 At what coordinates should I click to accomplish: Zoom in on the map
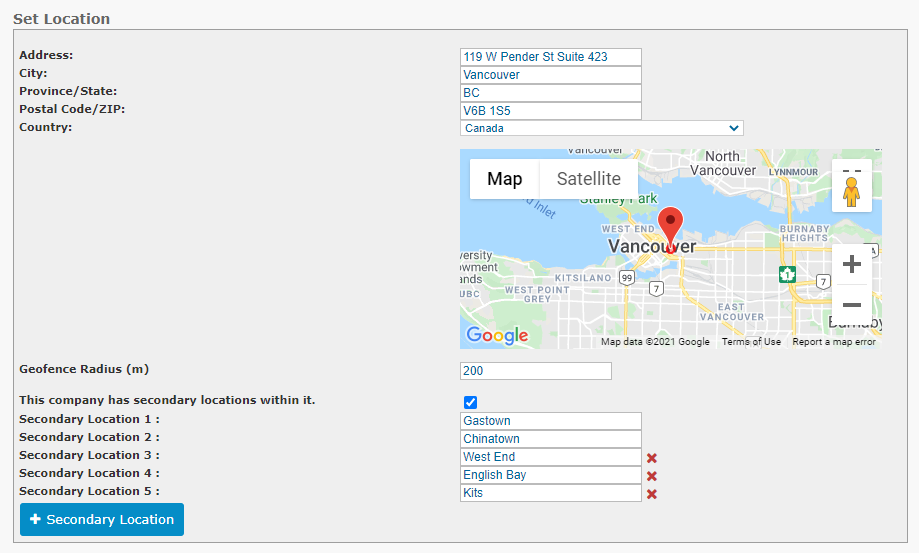coord(852,264)
